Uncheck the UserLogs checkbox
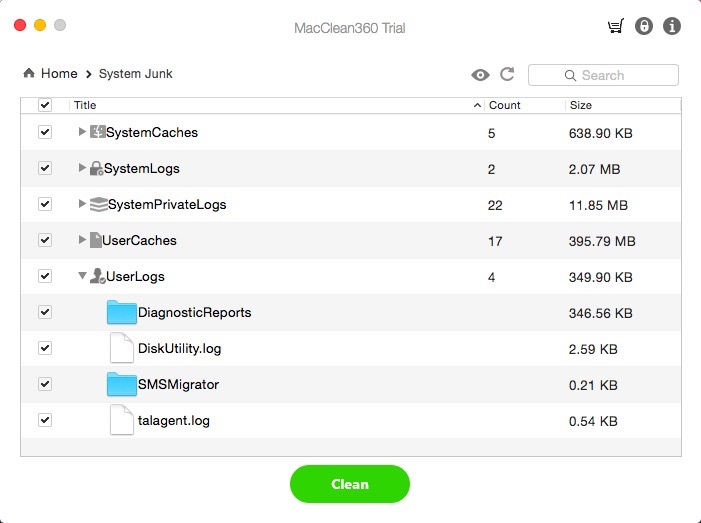The height and width of the screenshot is (523, 701). (x=45, y=276)
